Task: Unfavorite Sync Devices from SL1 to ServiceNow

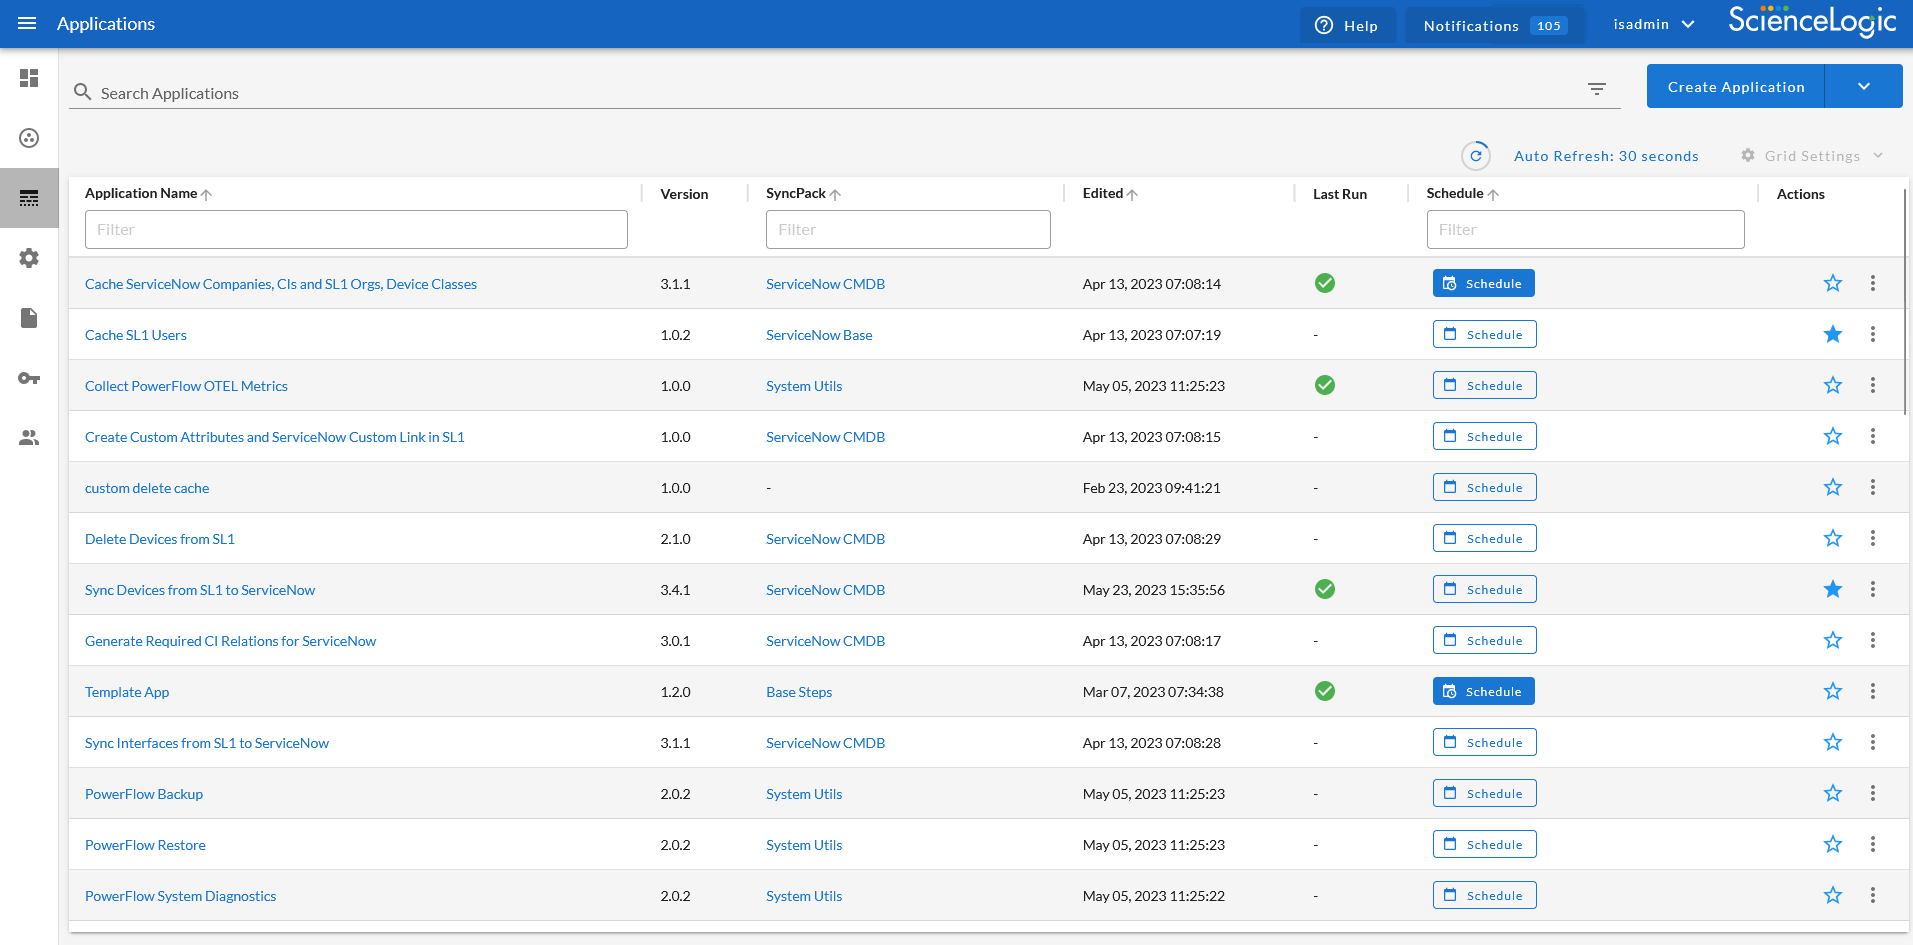Action: tap(1832, 589)
